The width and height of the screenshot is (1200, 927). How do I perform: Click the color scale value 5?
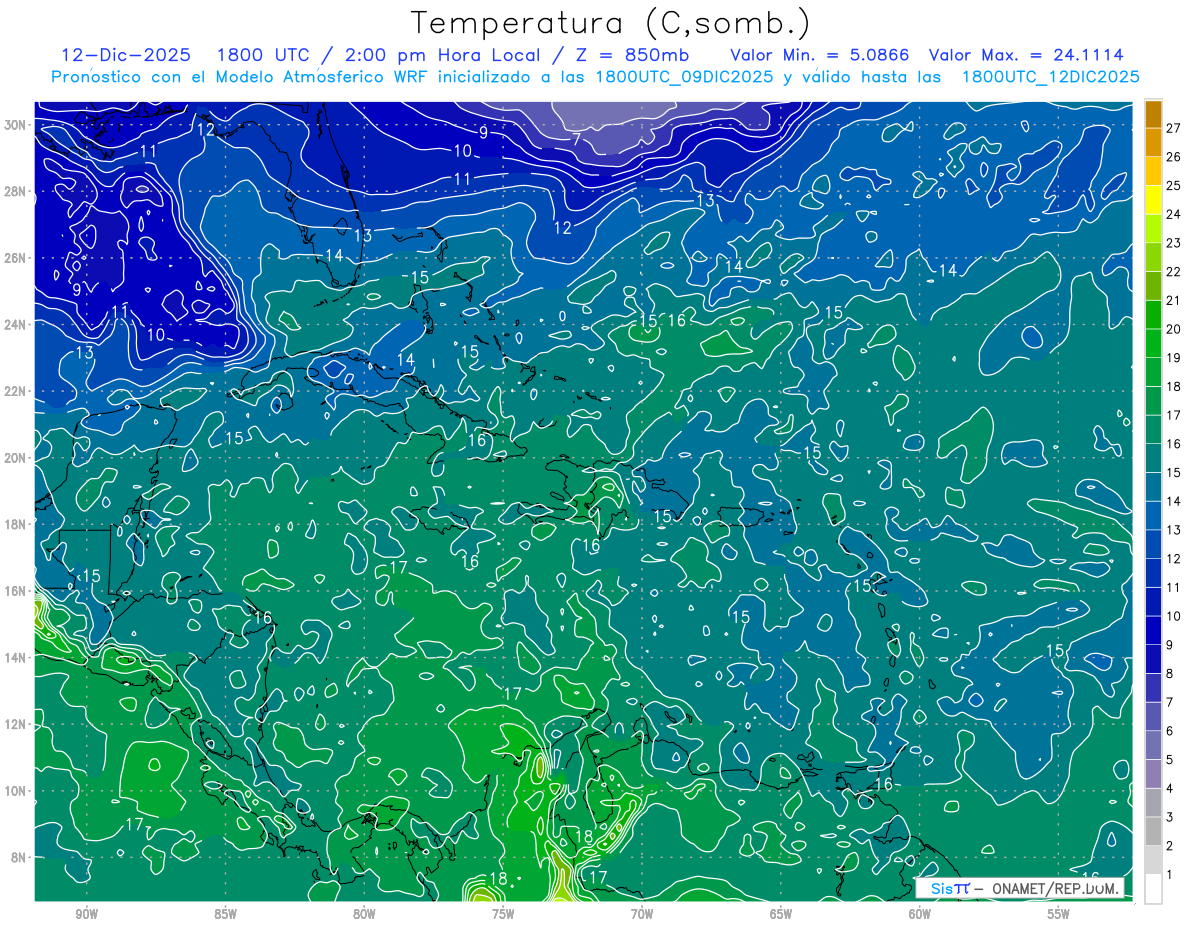point(1170,760)
